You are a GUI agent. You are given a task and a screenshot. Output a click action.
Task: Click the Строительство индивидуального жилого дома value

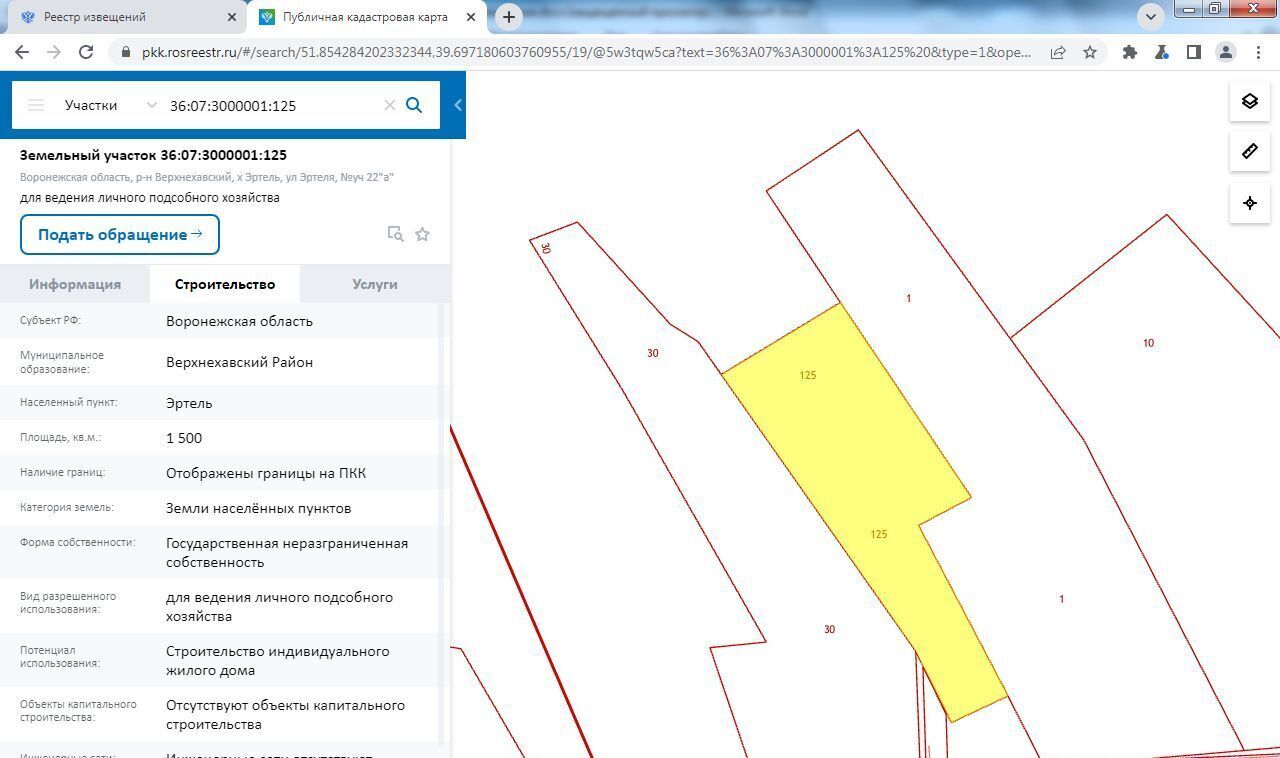point(277,661)
